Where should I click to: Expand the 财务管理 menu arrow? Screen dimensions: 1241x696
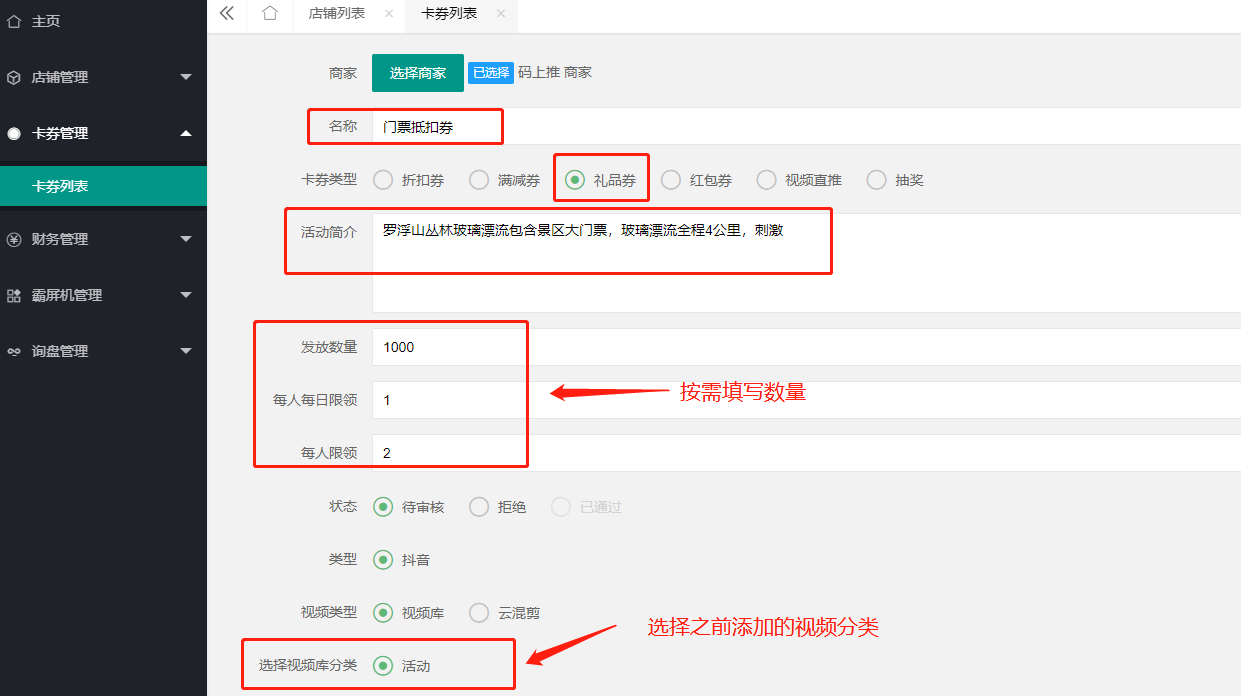186,239
